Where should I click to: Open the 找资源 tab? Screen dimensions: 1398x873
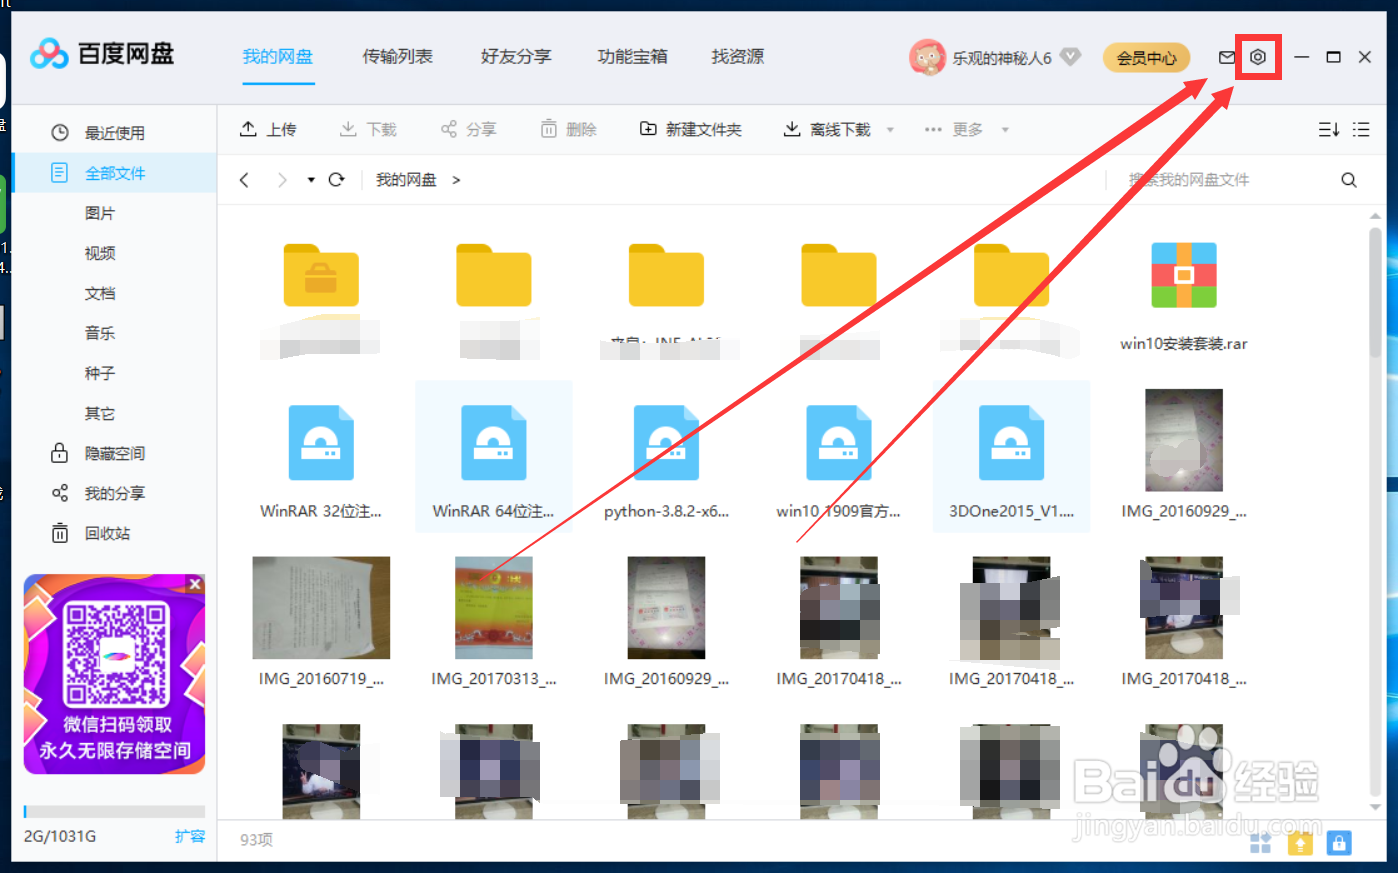(738, 57)
